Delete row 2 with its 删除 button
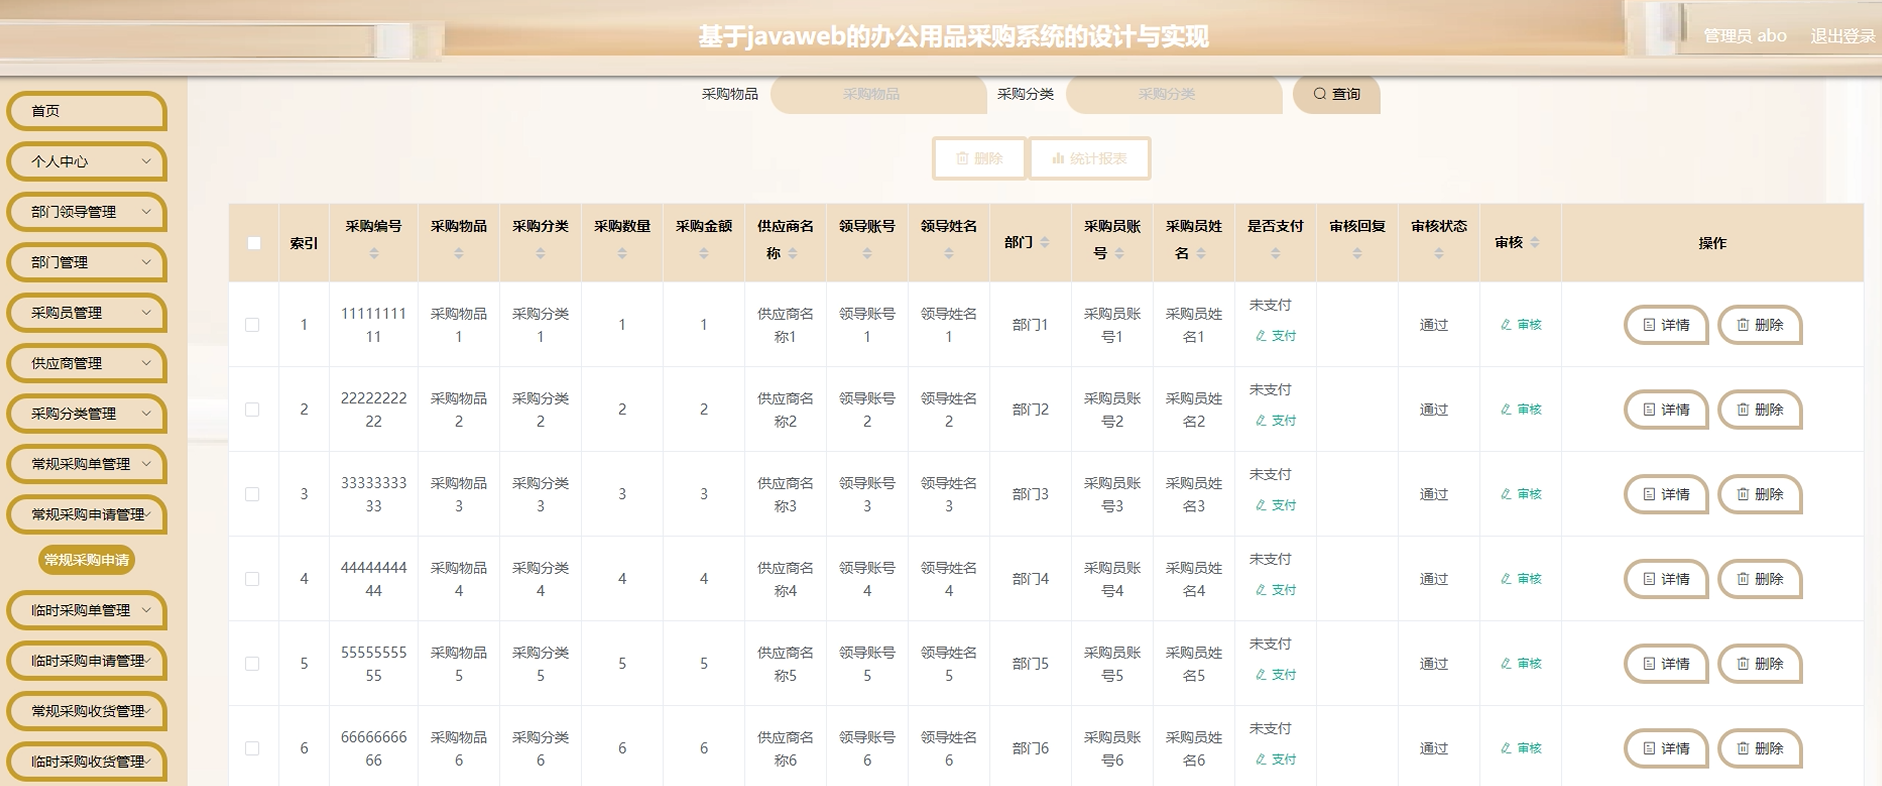The image size is (1882, 786). (x=1760, y=410)
